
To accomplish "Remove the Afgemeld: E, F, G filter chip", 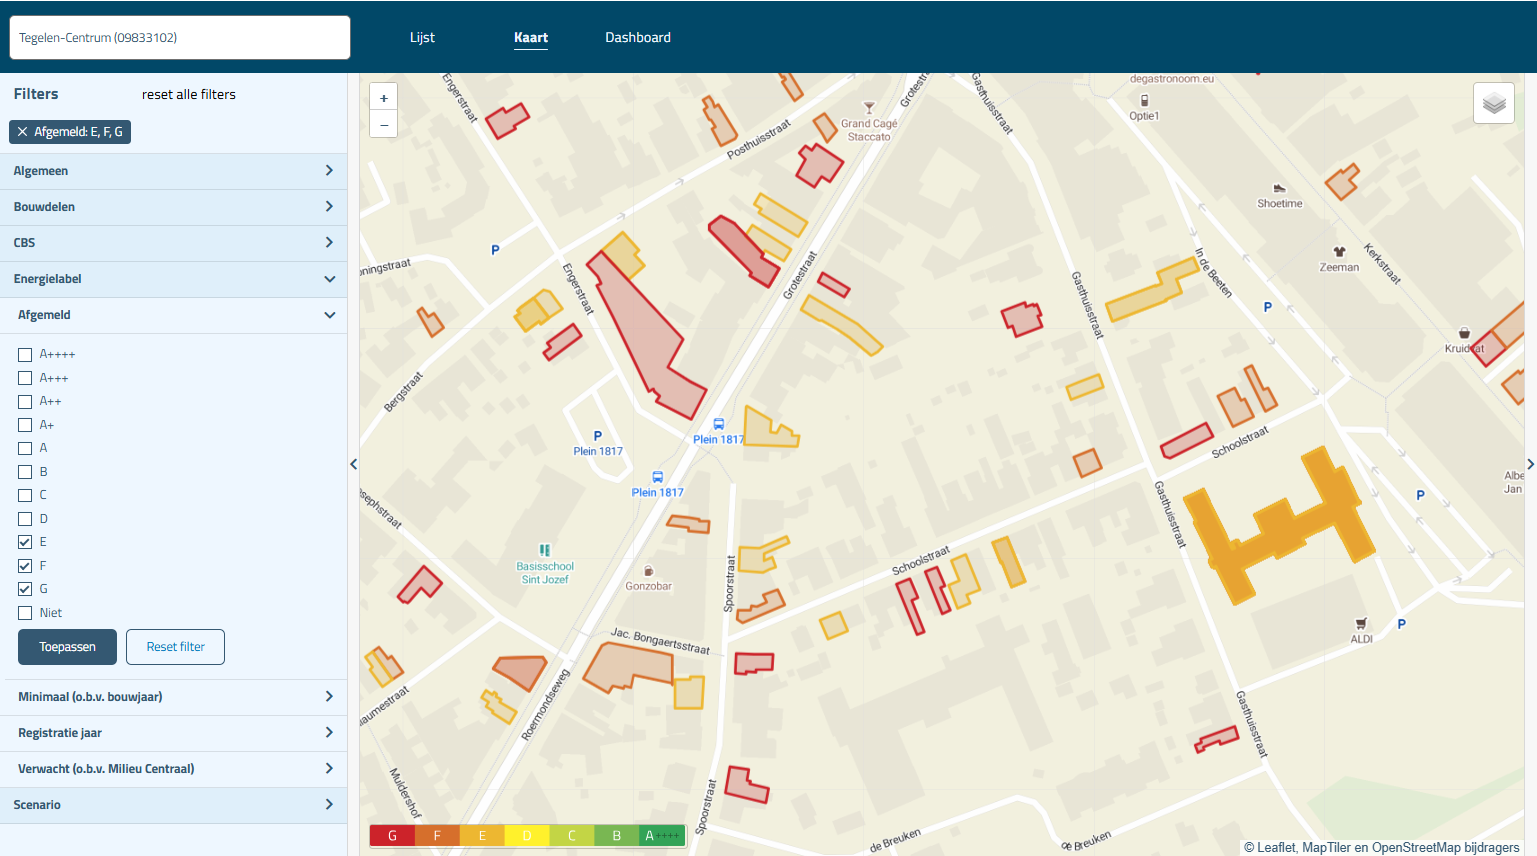I will pyautogui.click(x=23, y=132).
